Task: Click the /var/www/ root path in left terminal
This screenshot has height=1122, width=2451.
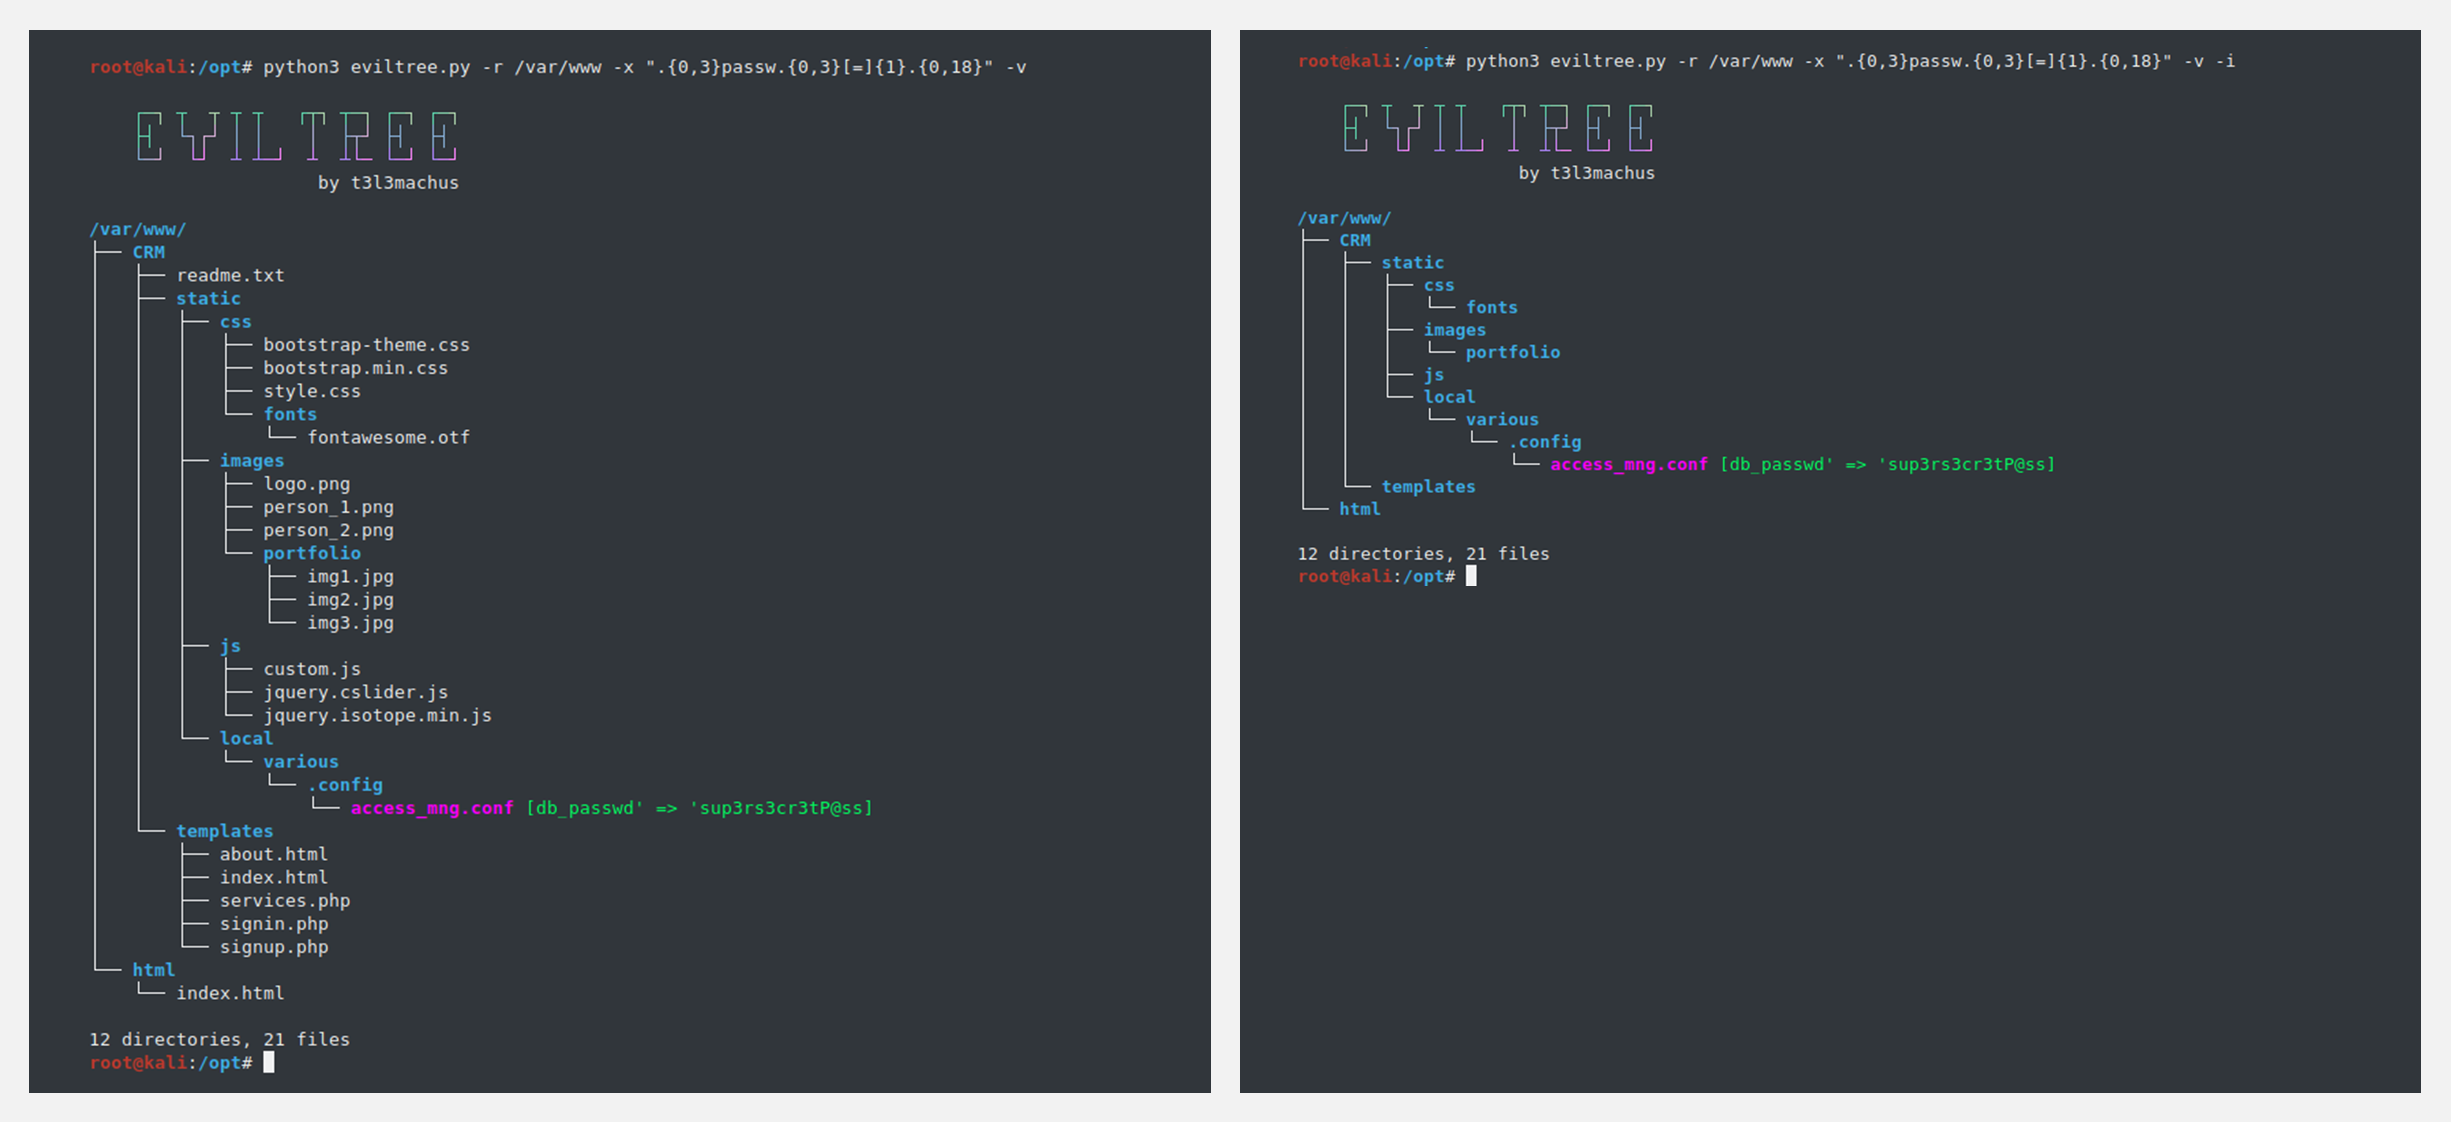Action: point(138,229)
